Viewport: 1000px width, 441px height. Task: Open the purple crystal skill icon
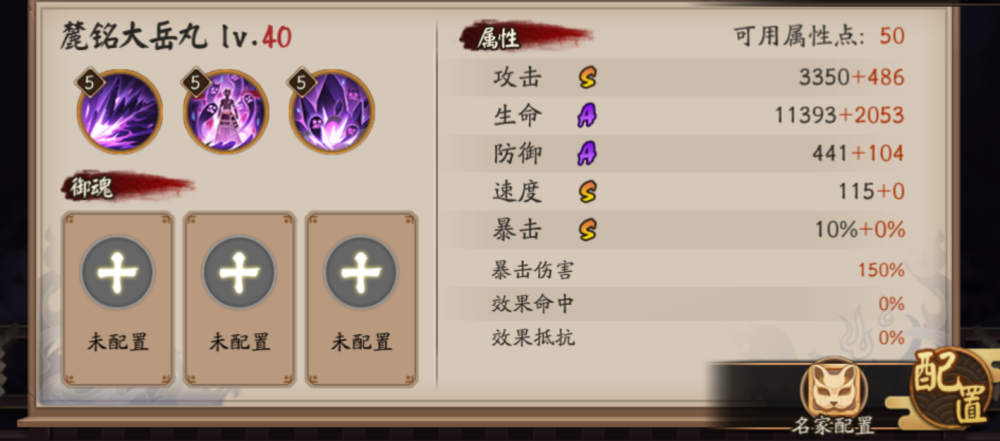click(x=332, y=112)
